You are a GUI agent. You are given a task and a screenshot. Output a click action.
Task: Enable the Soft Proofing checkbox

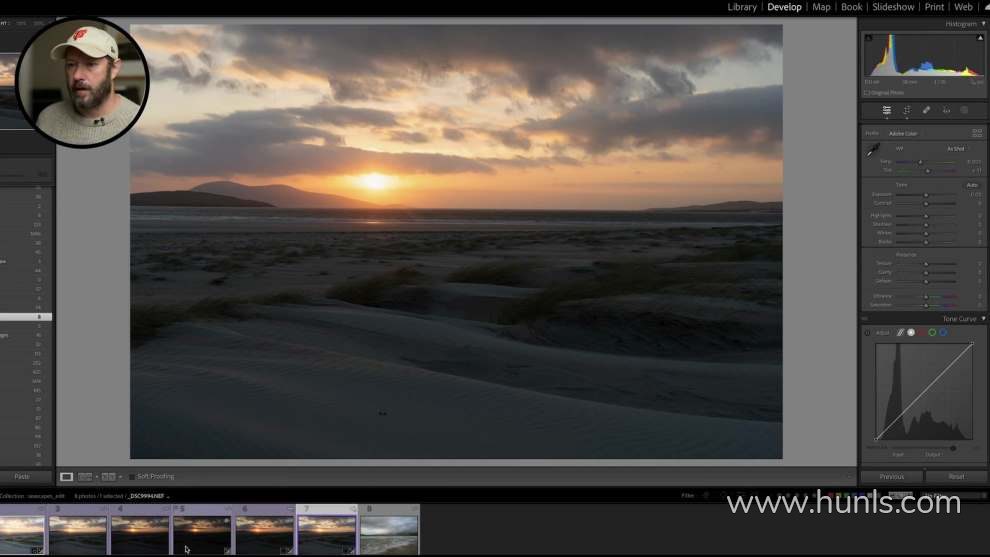coord(132,477)
